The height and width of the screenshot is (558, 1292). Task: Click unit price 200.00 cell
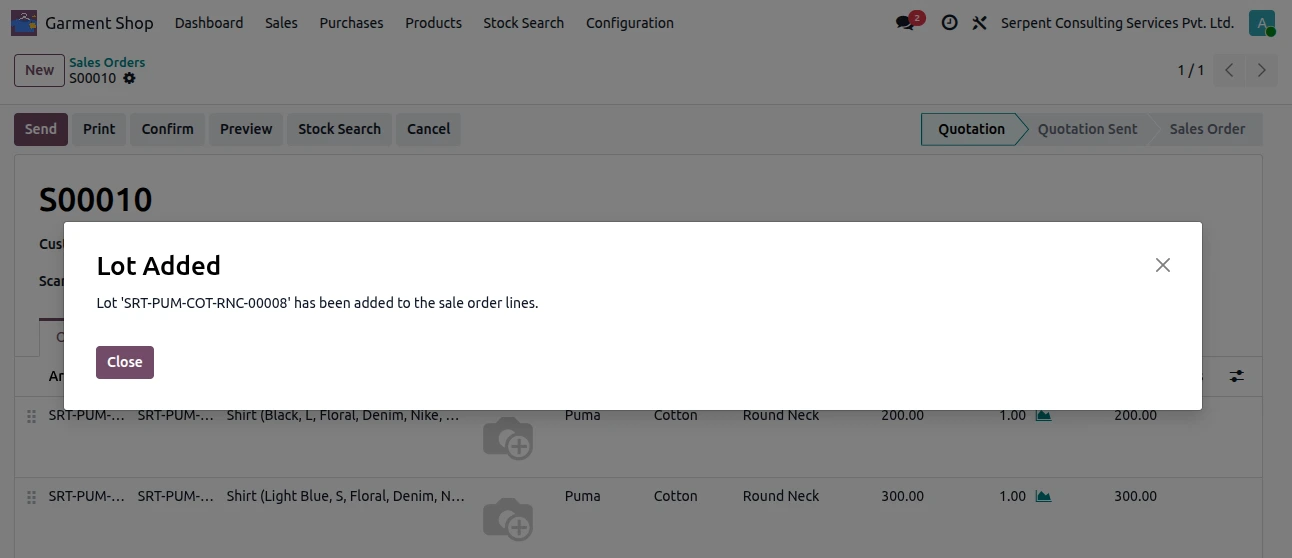pos(902,415)
